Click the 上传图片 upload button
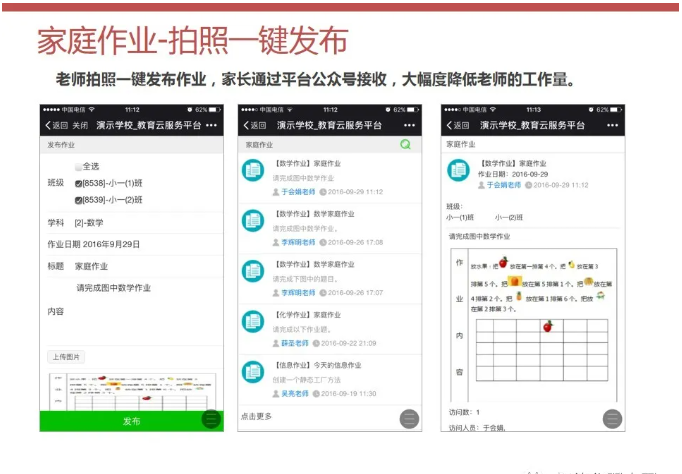Image resolution: width=682 pixels, height=474 pixels. point(67,357)
